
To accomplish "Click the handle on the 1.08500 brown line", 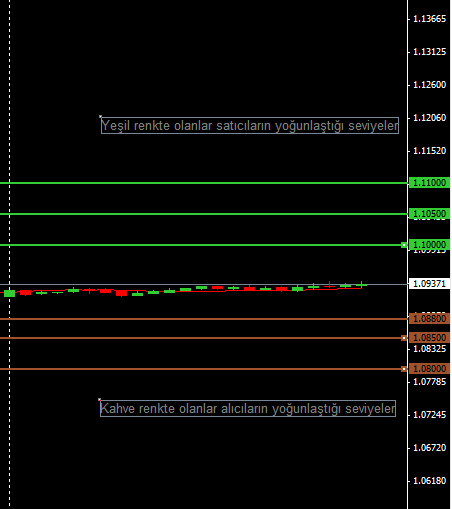I will click(x=404, y=338).
